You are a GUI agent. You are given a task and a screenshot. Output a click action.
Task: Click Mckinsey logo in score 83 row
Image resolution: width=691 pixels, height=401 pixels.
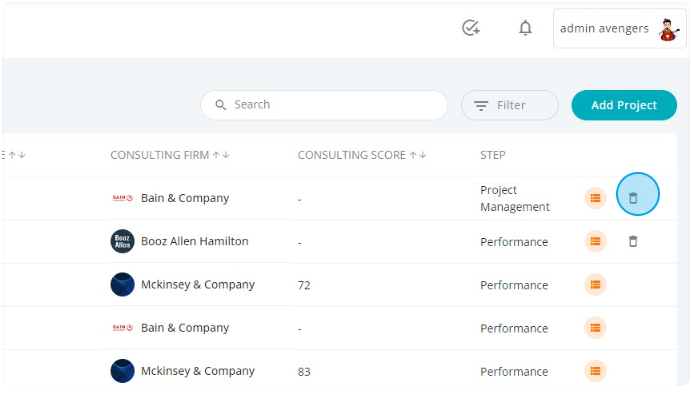[123, 371]
